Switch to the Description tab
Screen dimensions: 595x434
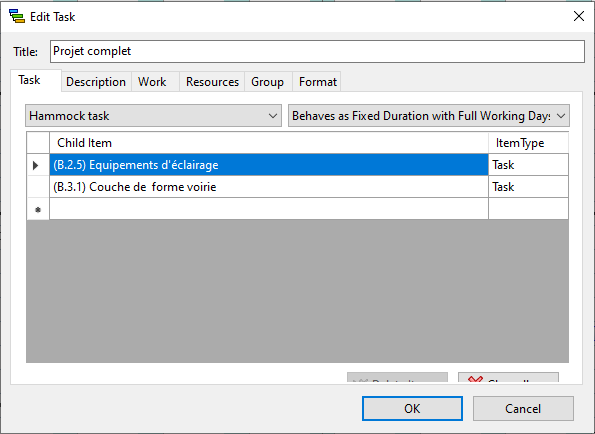(x=96, y=82)
